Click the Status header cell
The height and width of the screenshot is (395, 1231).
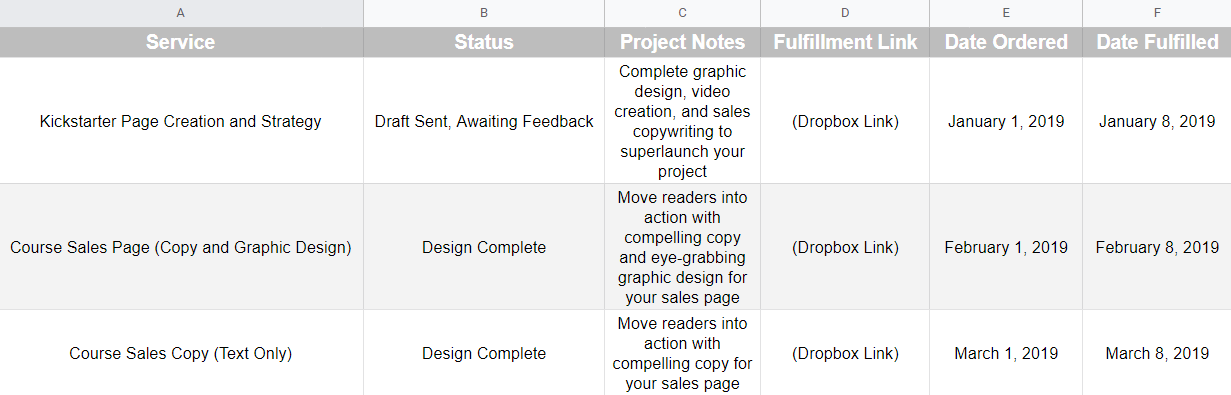click(484, 42)
